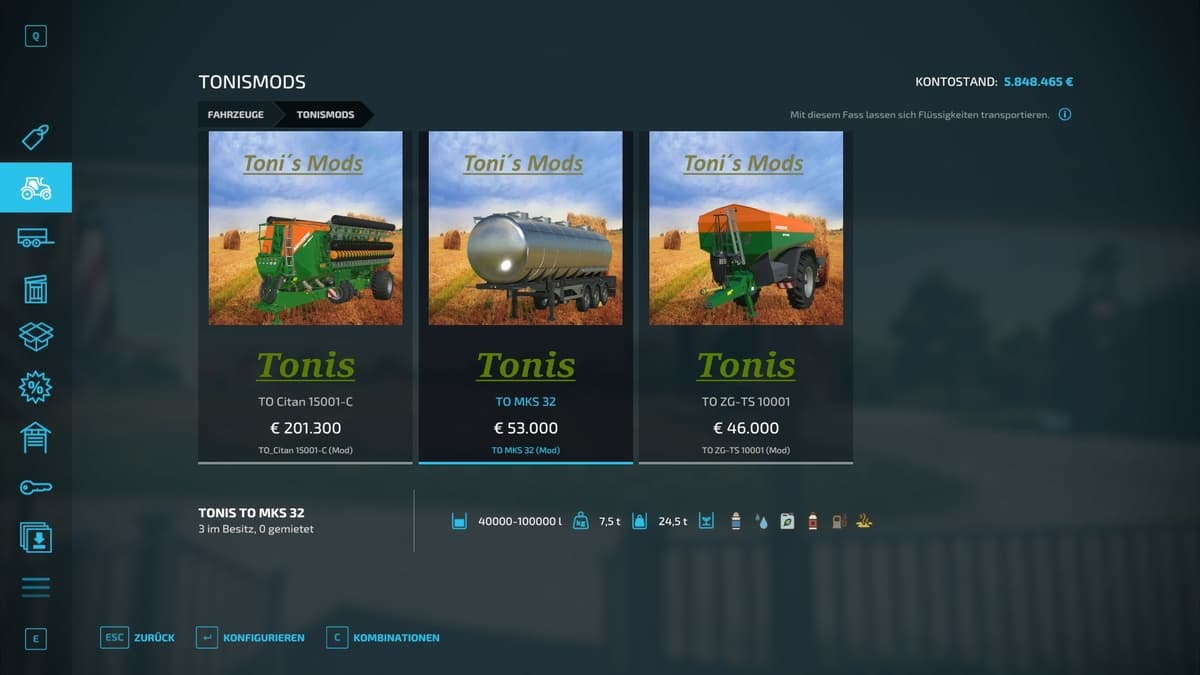Open the garage owned items icon
Viewport: 1200px width, 675px height.
click(36, 437)
